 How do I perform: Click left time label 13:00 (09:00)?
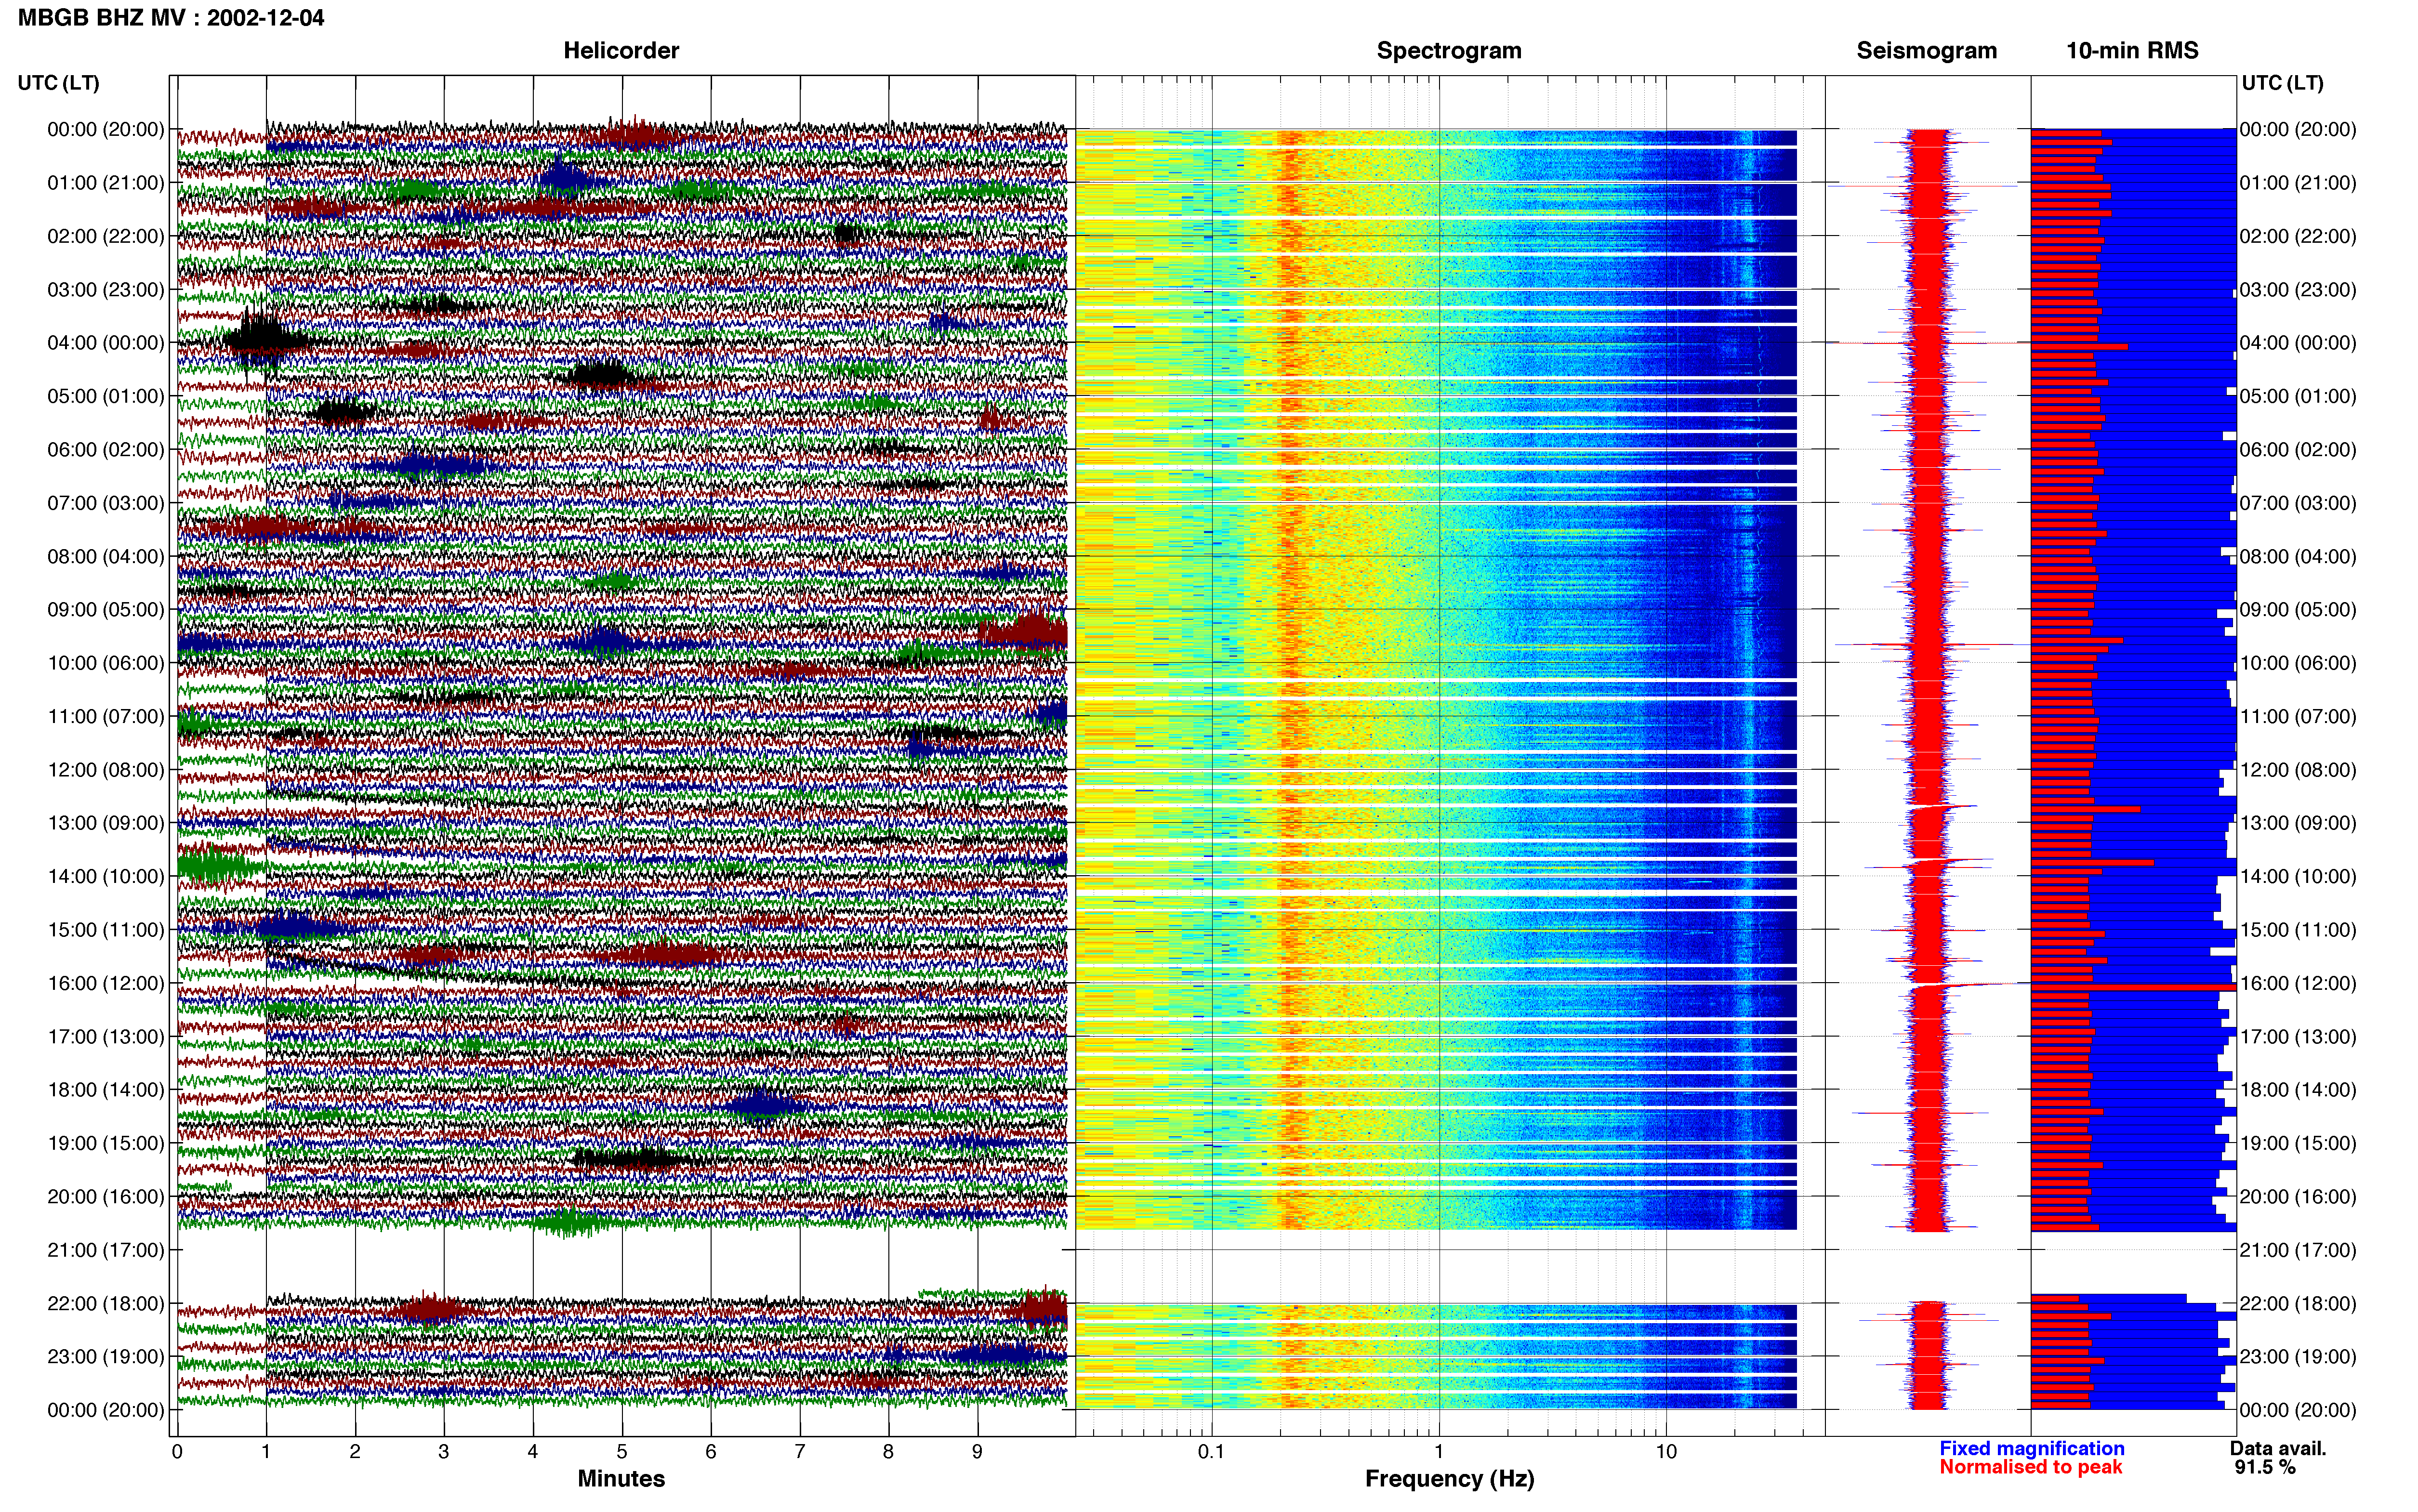pos(106,822)
